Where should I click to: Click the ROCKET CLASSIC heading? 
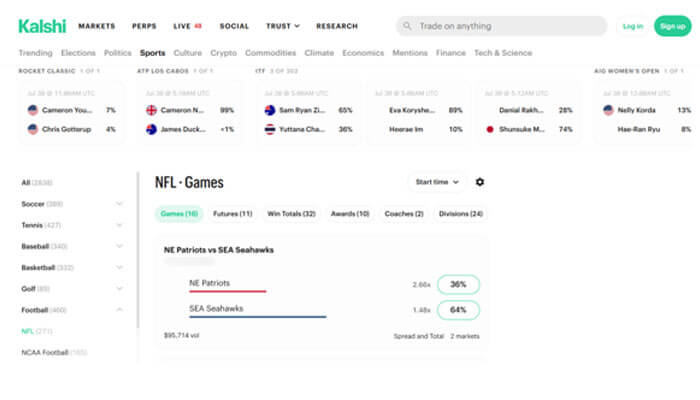(47, 71)
